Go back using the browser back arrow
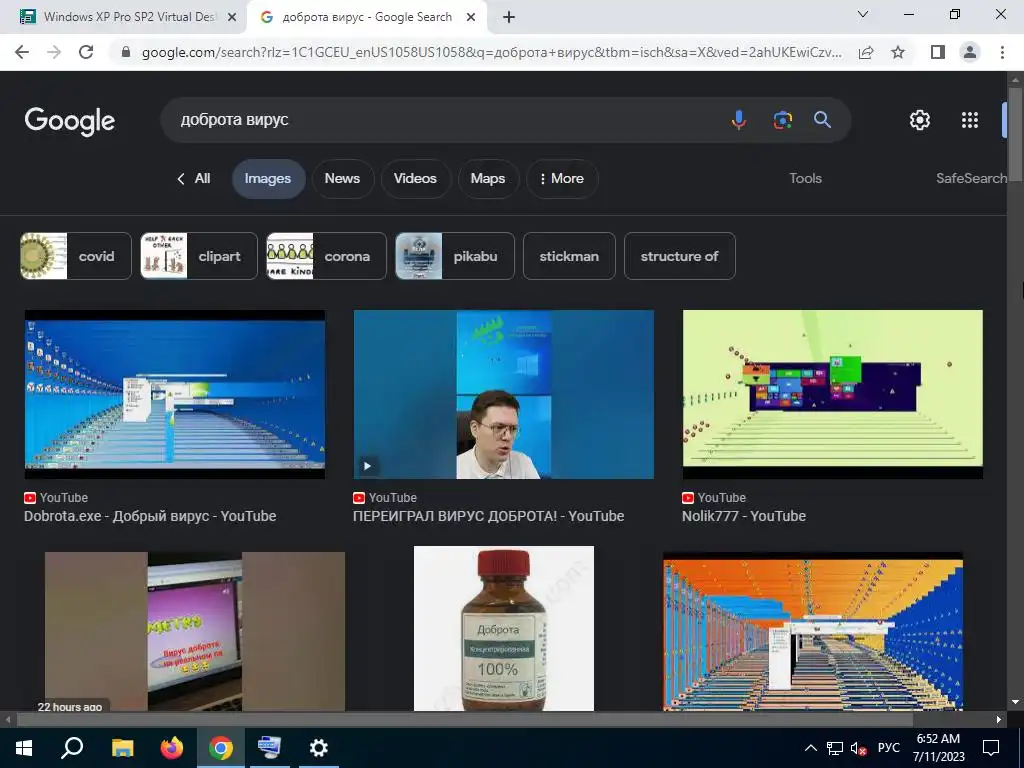This screenshot has height=768, width=1024. point(22,52)
